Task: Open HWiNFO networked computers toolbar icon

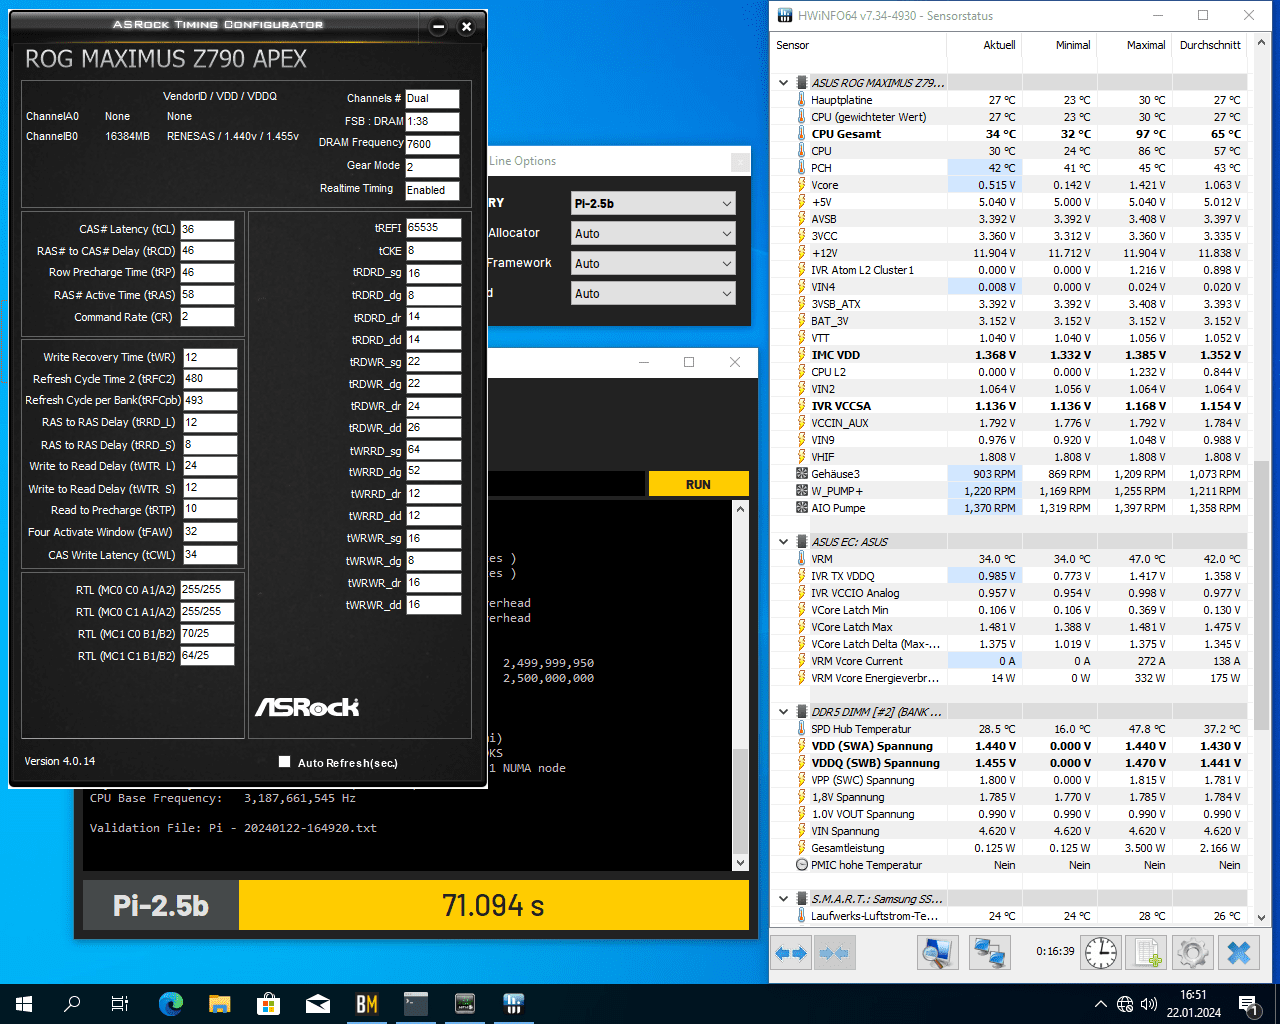Action: tap(990, 953)
